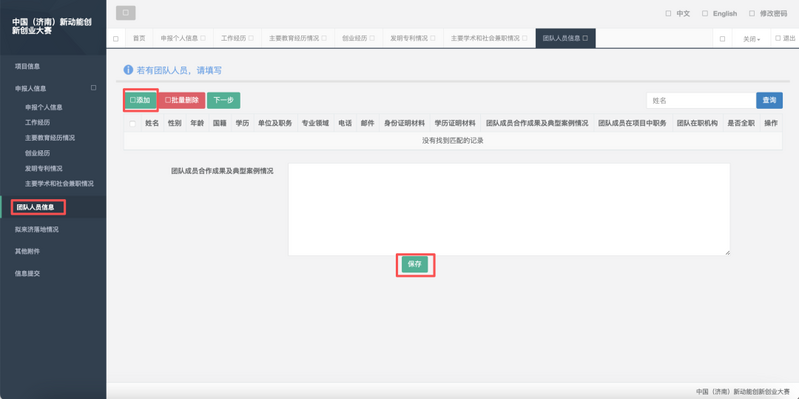Click the 身份证明材料 column header
Viewport: 799px width, 399px height.
(405, 123)
